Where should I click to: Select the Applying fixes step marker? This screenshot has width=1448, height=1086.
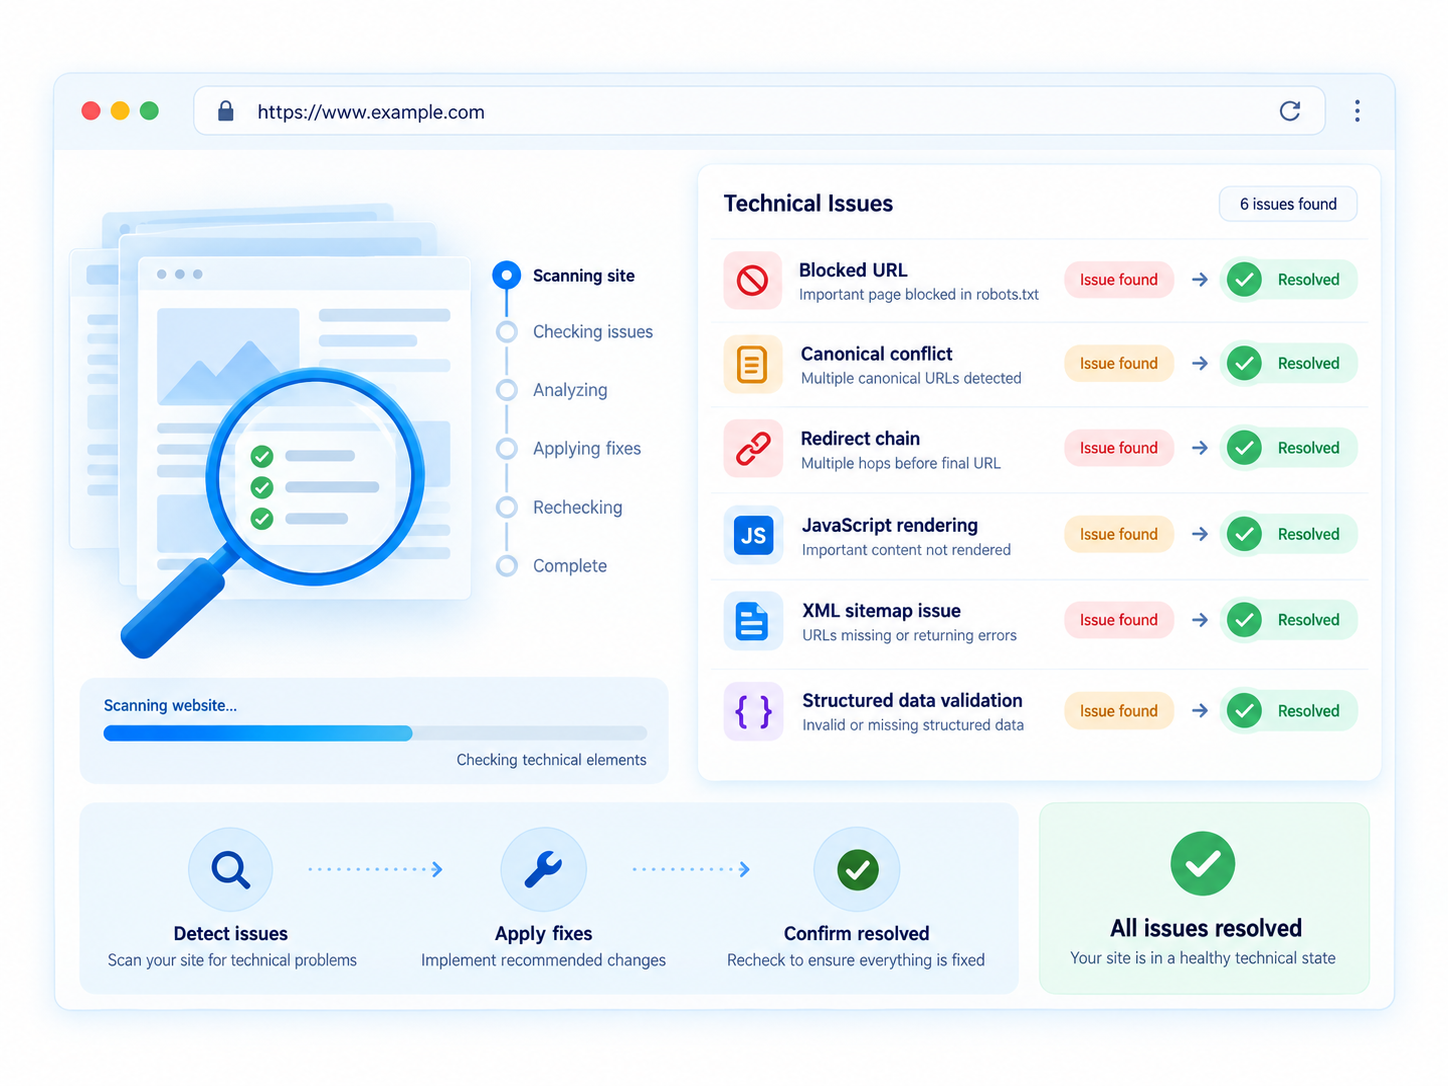[507, 449]
